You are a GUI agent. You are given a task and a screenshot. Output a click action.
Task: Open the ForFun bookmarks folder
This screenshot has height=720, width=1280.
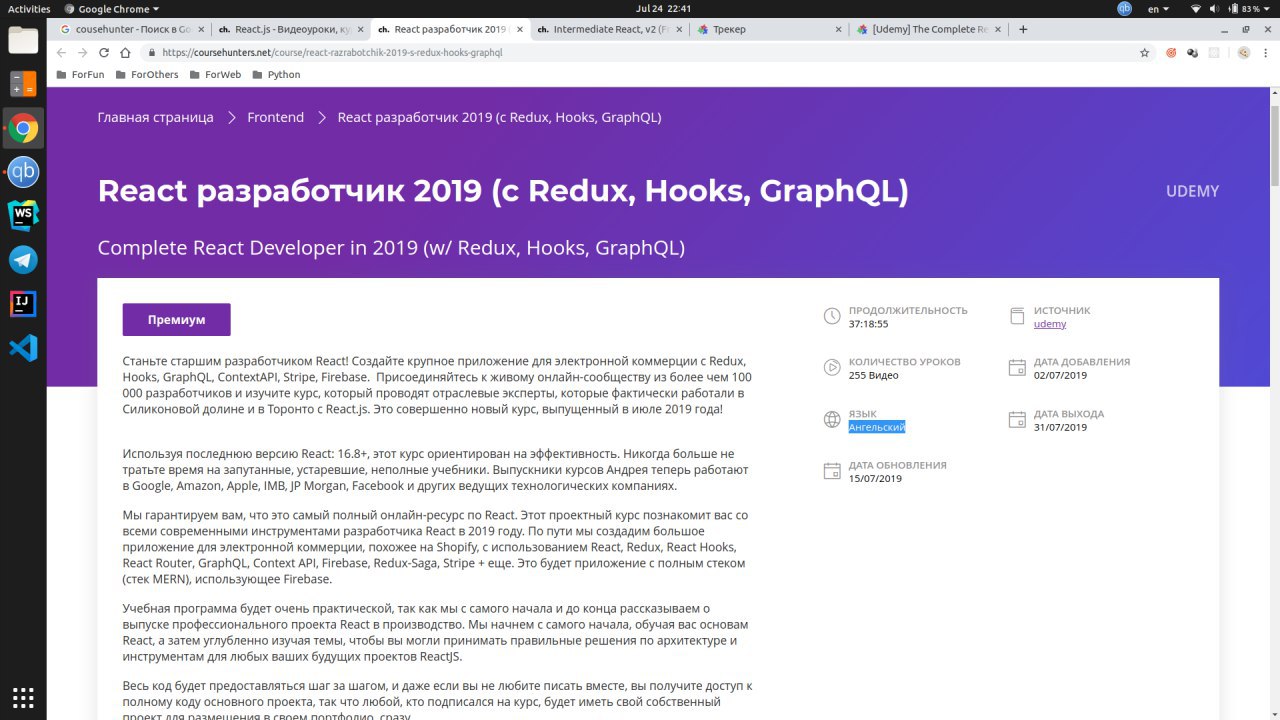(80, 75)
